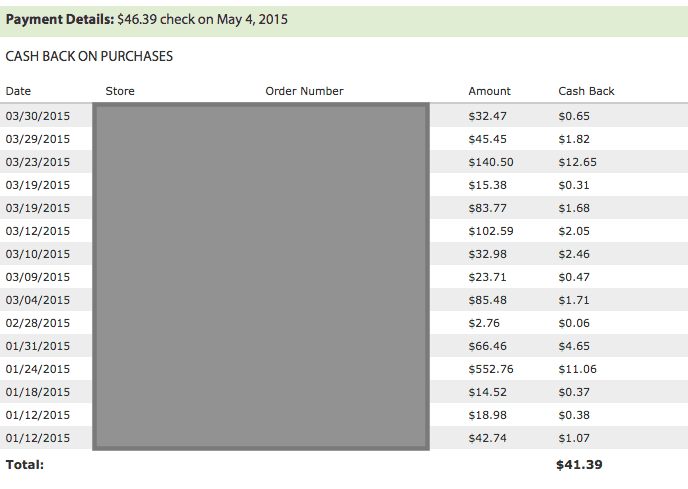Select the date 03/30/2015
This screenshot has height=489, width=688.
pyautogui.click(x=38, y=116)
